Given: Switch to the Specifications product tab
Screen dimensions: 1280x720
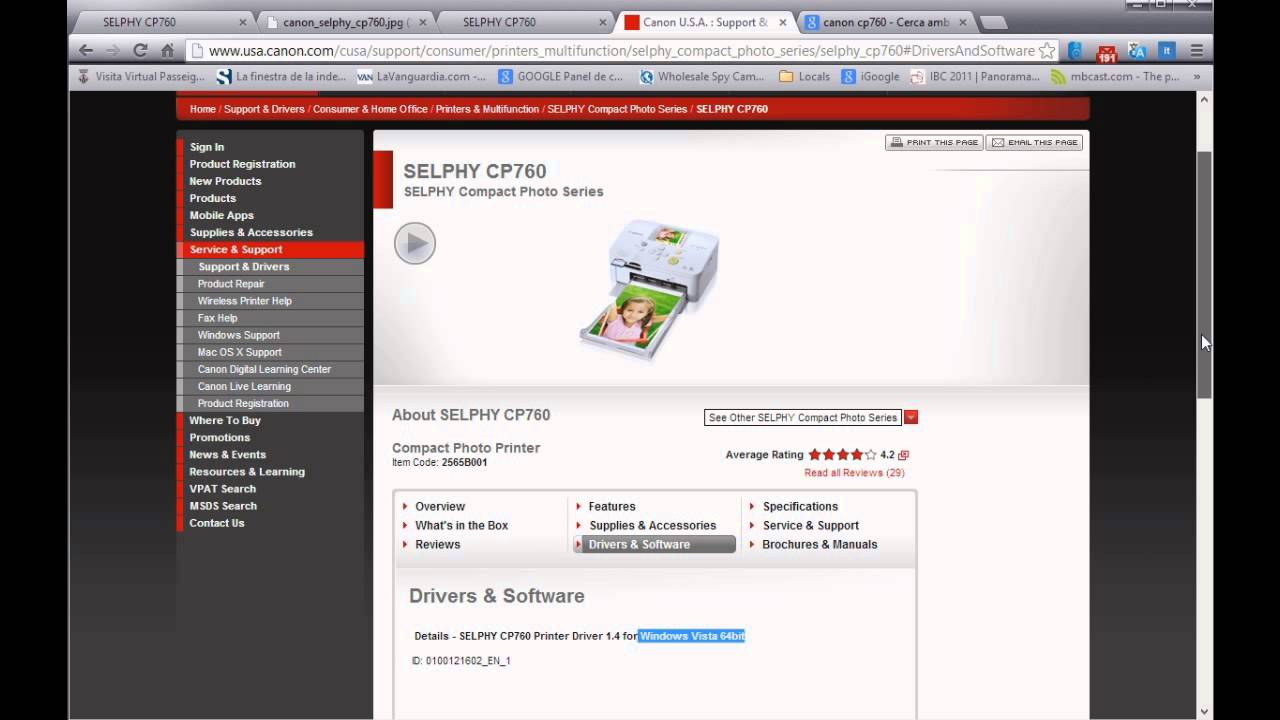Looking at the screenshot, I should click(x=800, y=506).
